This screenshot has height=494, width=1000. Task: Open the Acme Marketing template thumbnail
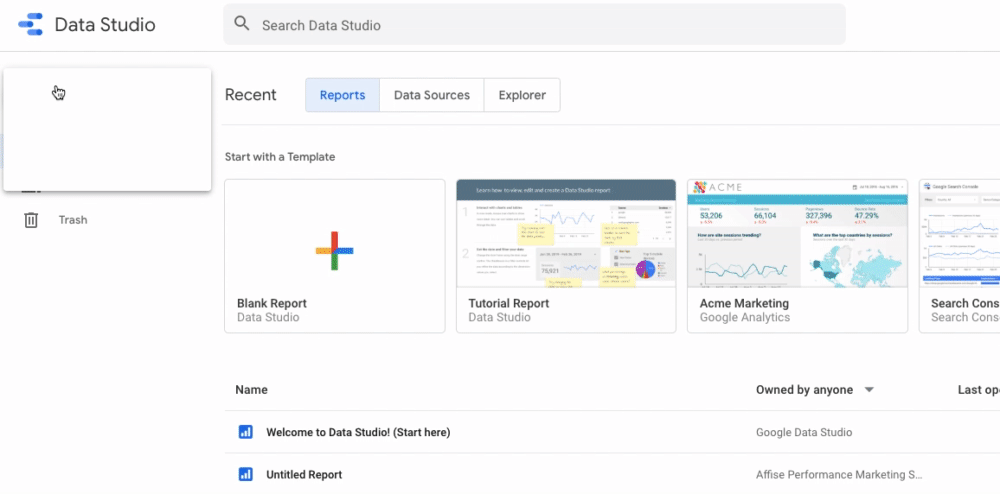point(797,233)
